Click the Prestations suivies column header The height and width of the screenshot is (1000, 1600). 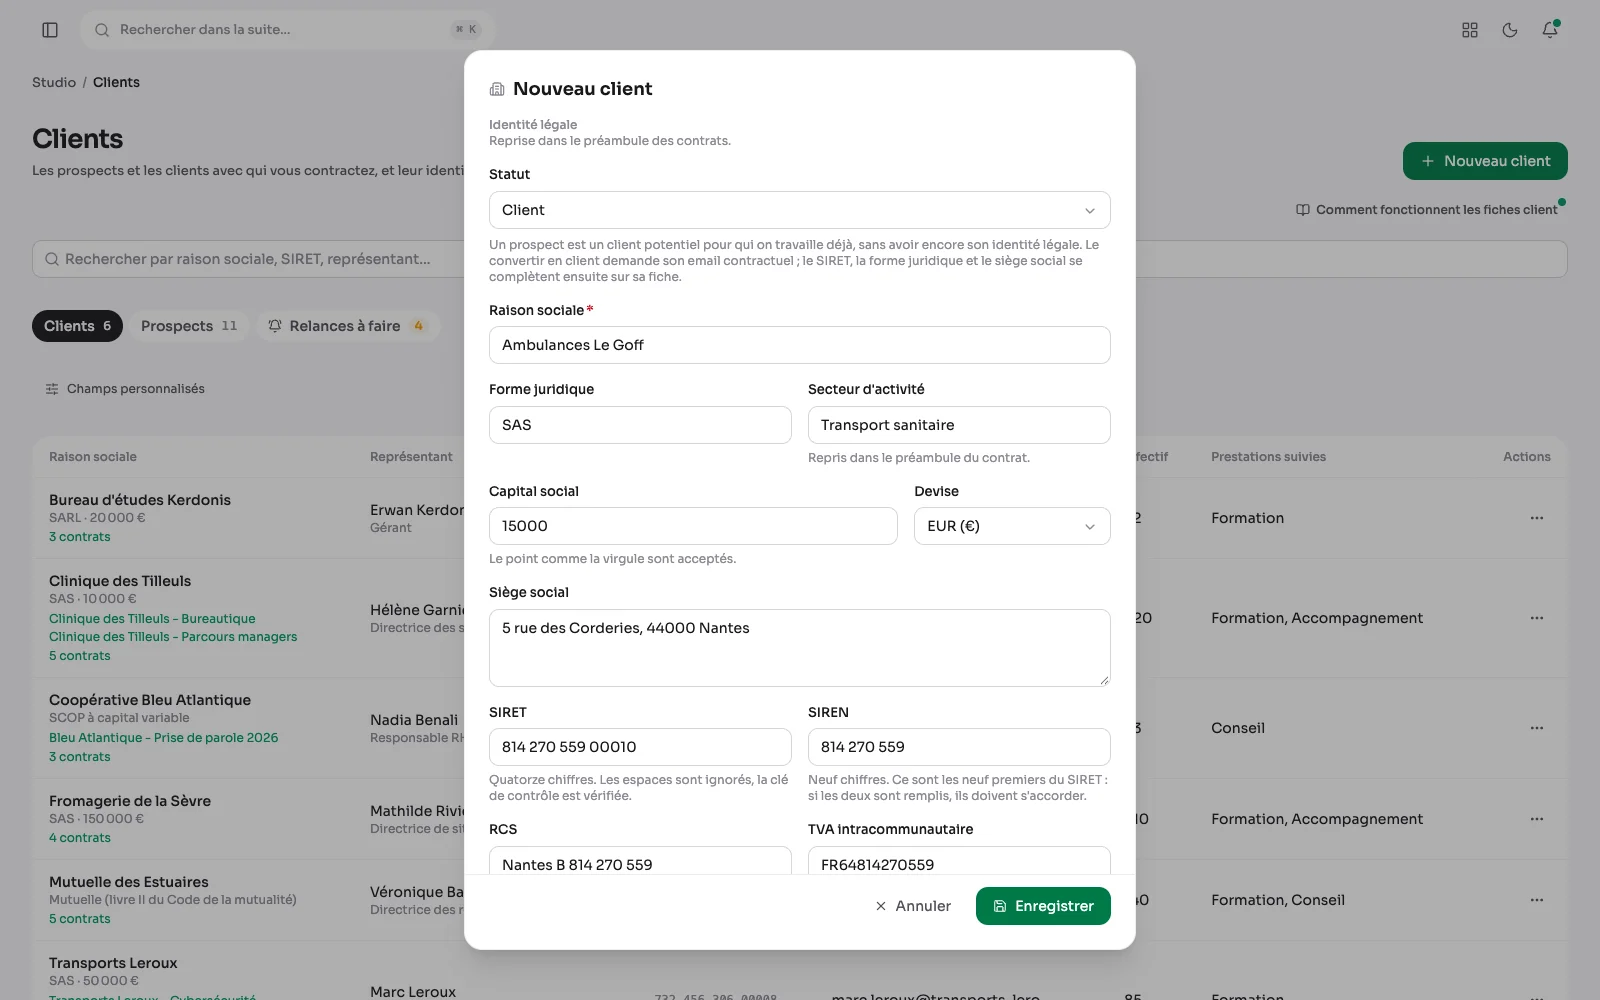click(x=1268, y=457)
